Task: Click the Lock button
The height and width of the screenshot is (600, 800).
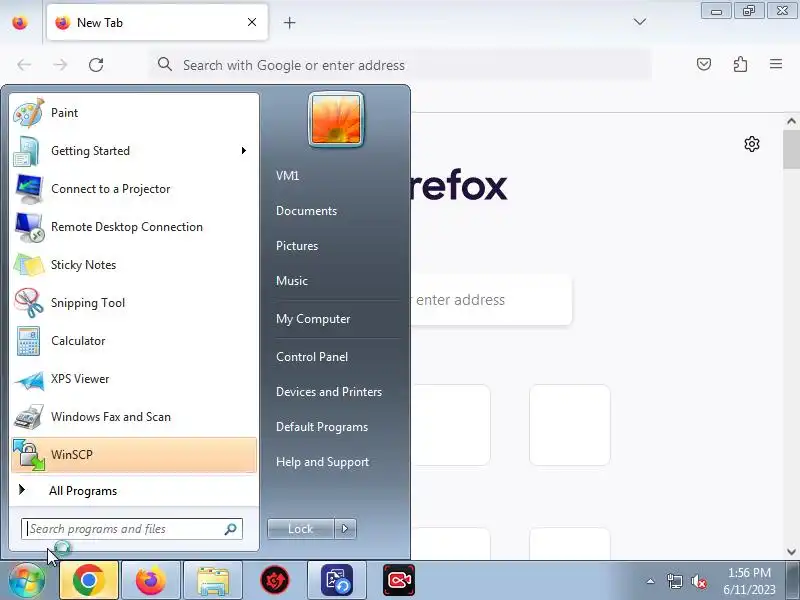Action: coord(301,529)
